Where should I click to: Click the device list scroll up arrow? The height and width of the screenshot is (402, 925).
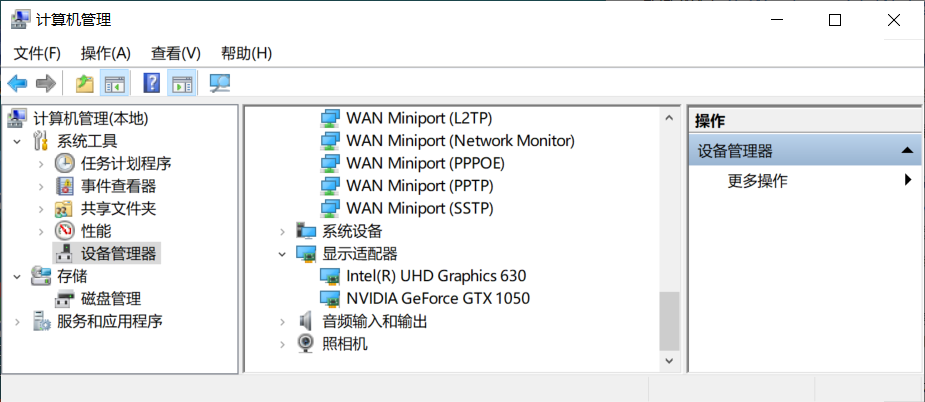click(x=669, y=118)
